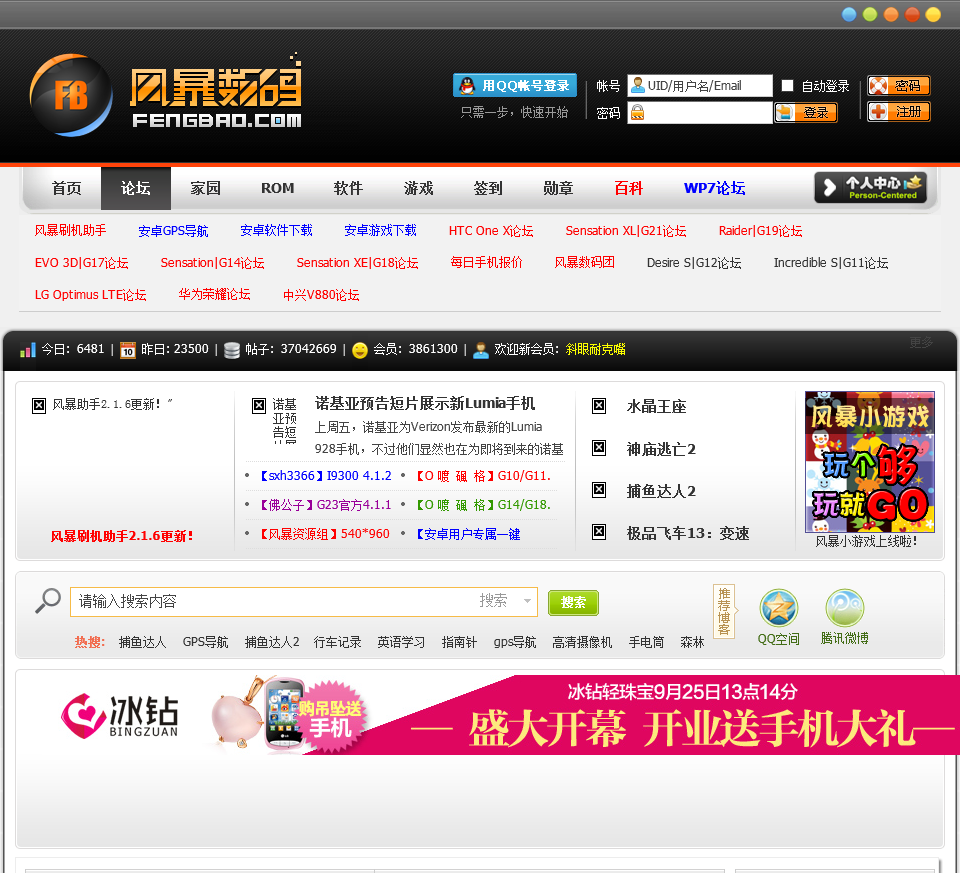
Task: Click the members smiley icon
Action: (x=360, y=350)
